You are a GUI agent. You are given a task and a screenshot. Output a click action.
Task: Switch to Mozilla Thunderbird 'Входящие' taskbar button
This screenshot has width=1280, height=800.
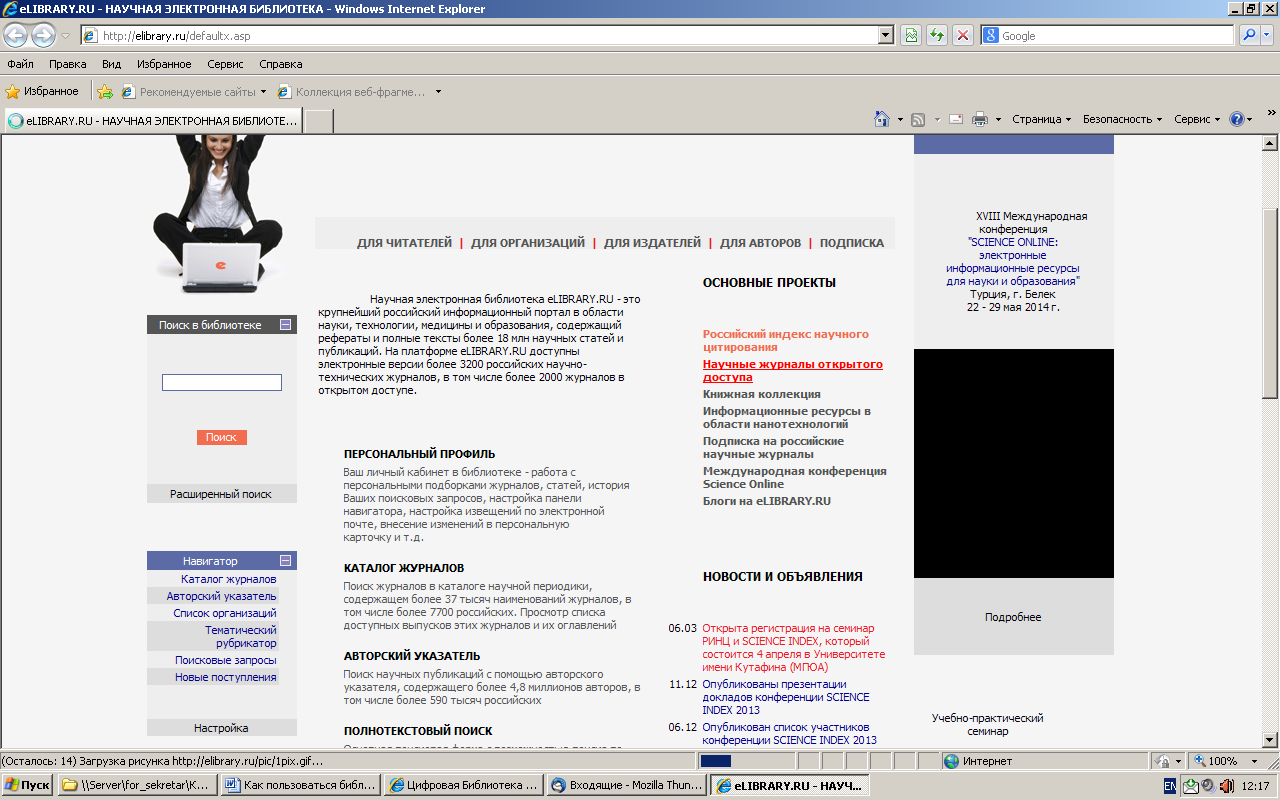tap(627, 786)
